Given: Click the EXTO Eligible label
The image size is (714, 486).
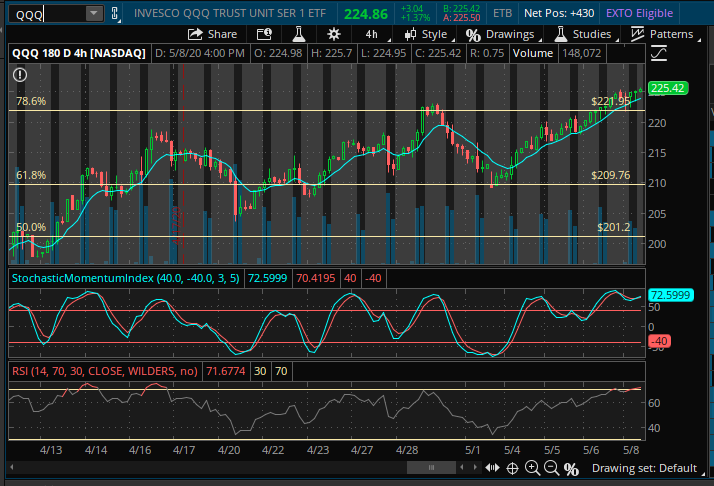Looking at the screenshot, I should point(639,13).
